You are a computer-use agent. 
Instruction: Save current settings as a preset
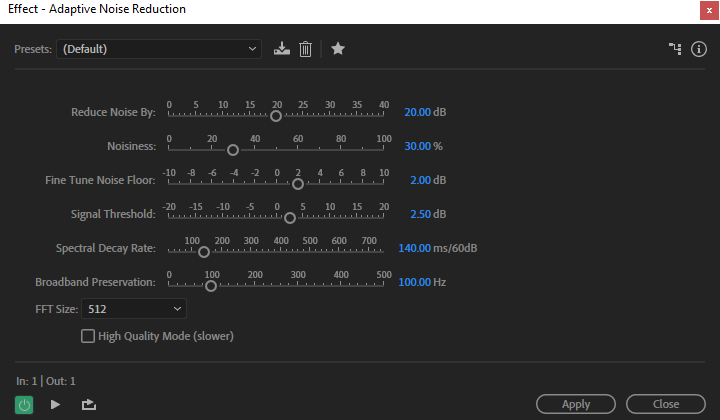[282, 48]
